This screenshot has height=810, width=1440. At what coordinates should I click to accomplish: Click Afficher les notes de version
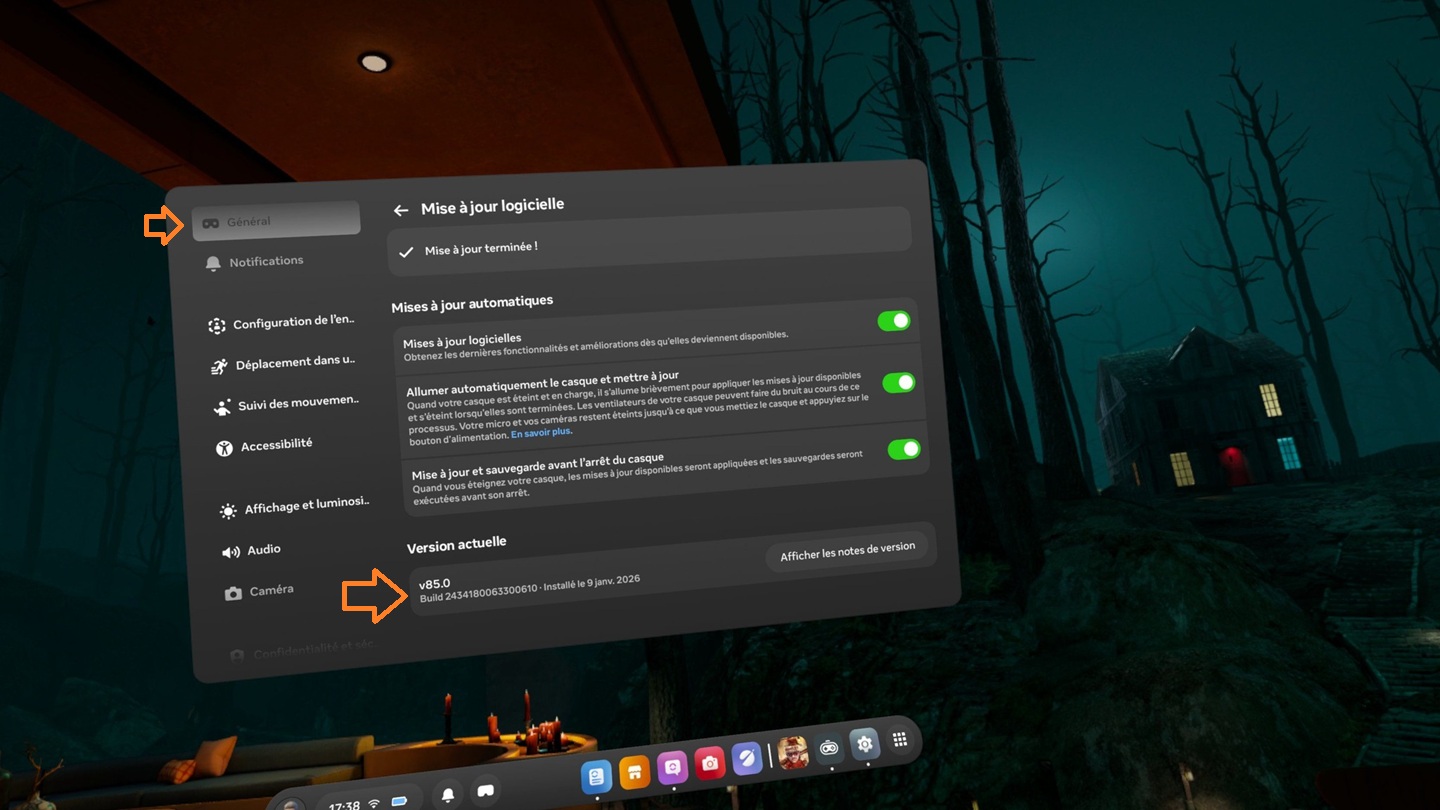(849, 546)
